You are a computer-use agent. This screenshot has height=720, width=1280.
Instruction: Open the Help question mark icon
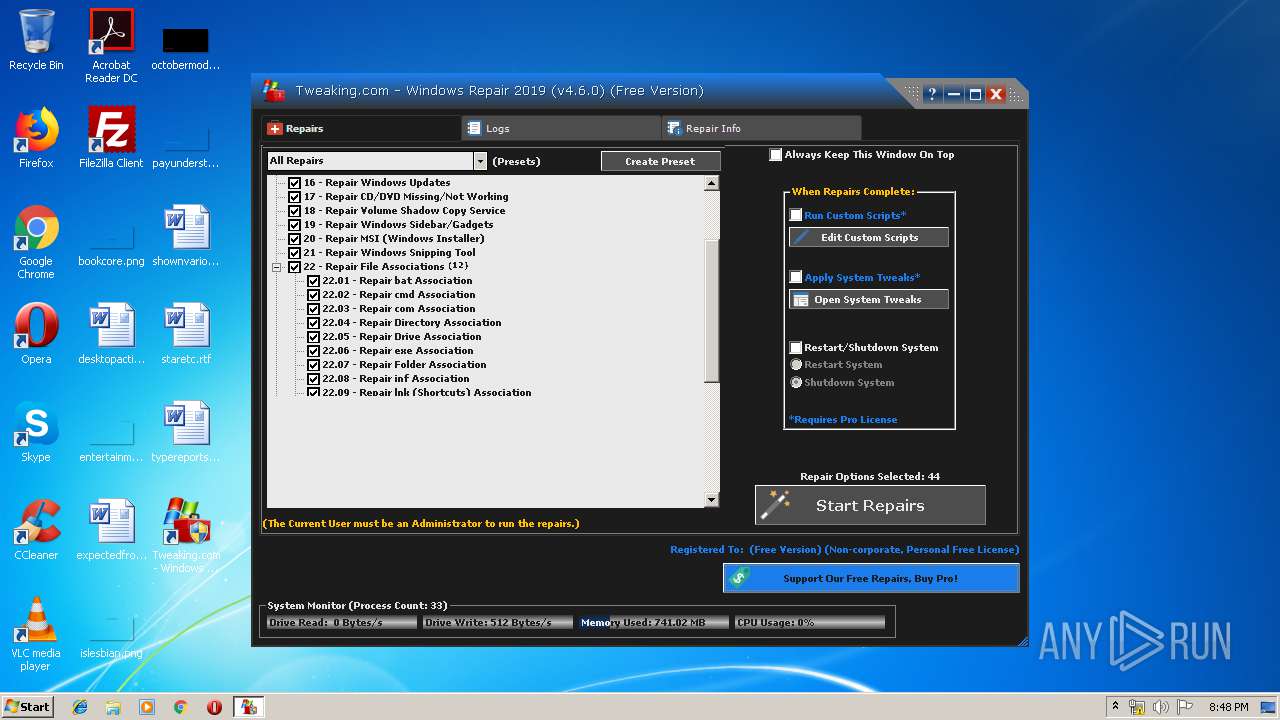coord(932,94)
